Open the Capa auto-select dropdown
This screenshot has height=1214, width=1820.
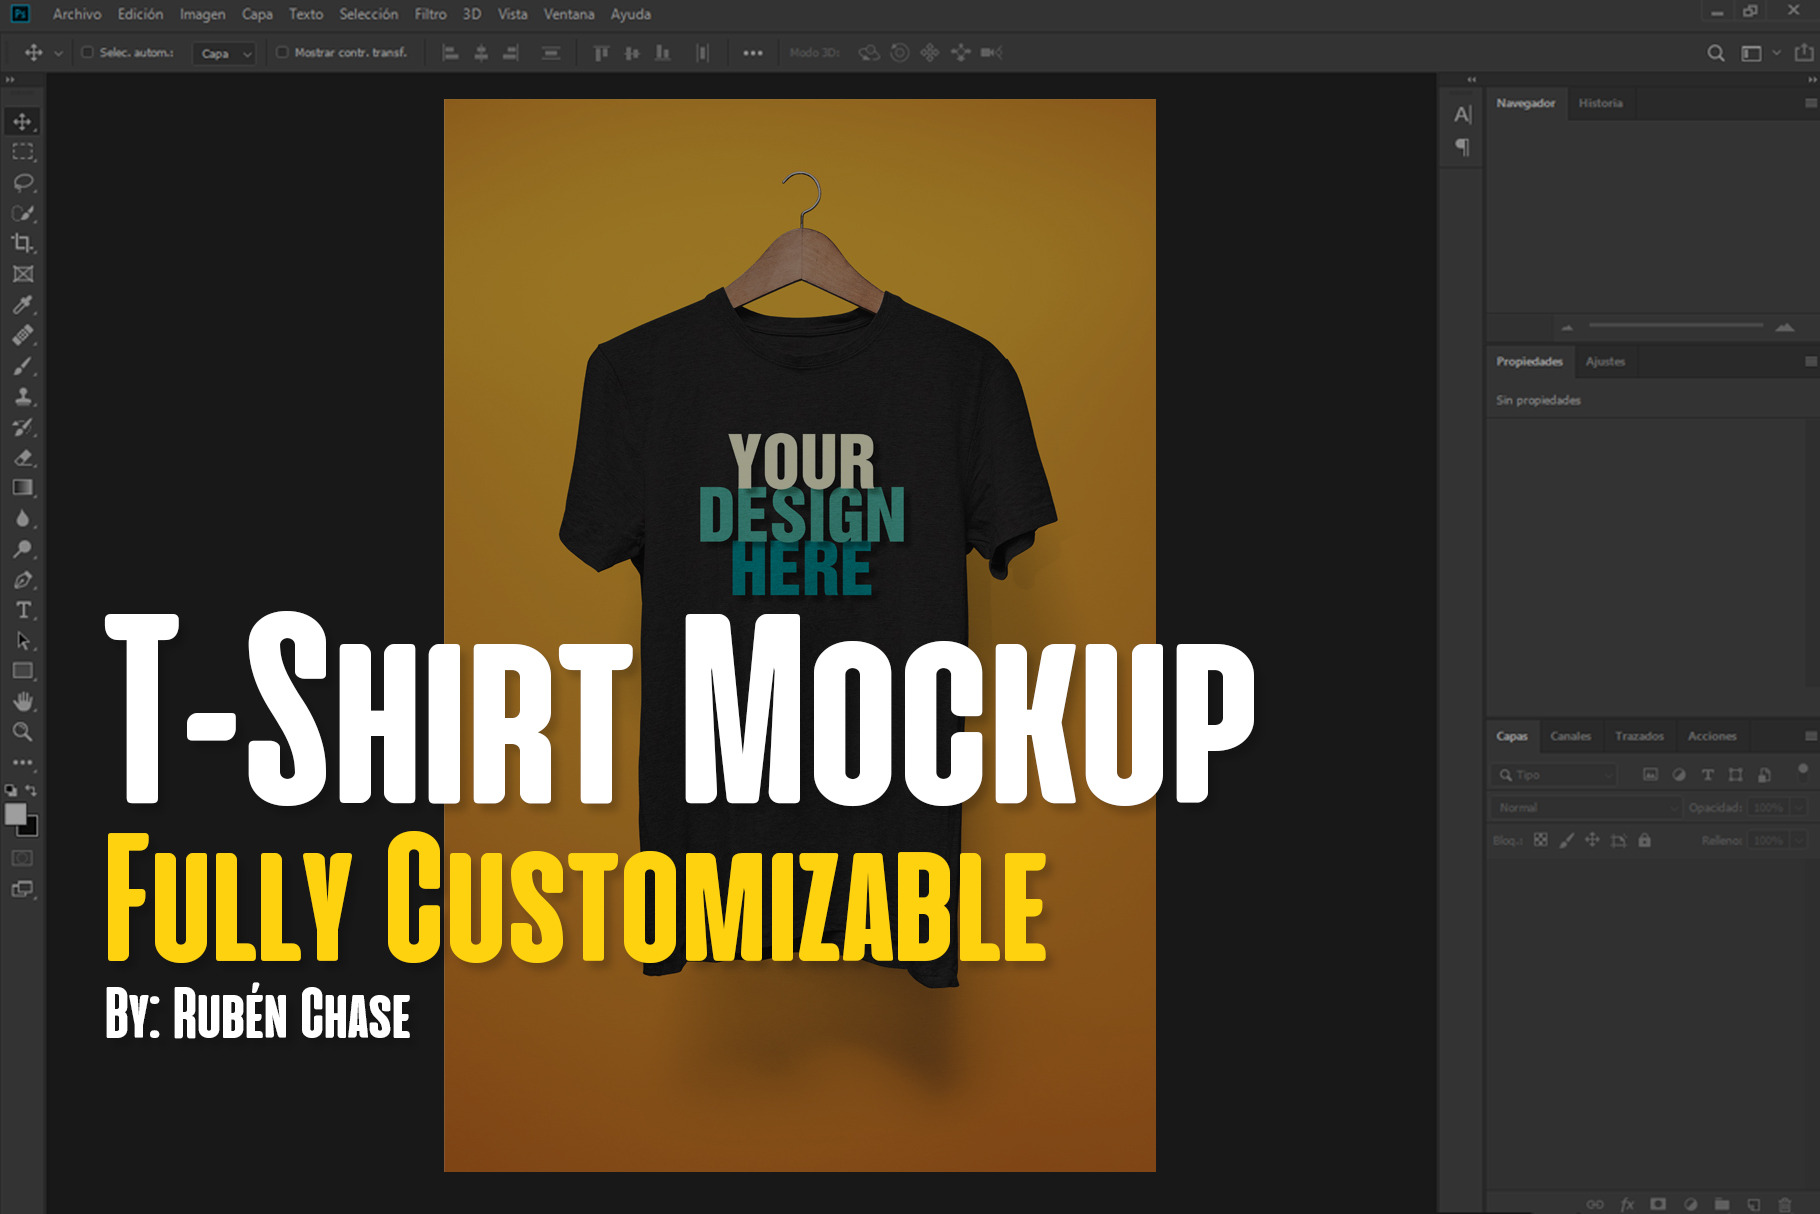click(225, 53)
